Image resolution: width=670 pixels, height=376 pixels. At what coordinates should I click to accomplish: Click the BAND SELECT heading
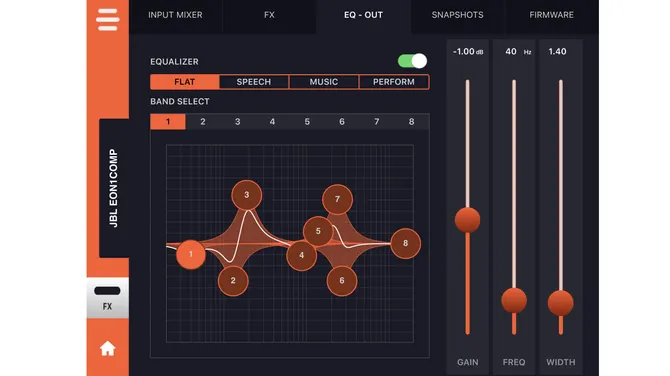(x=180, y=102)
